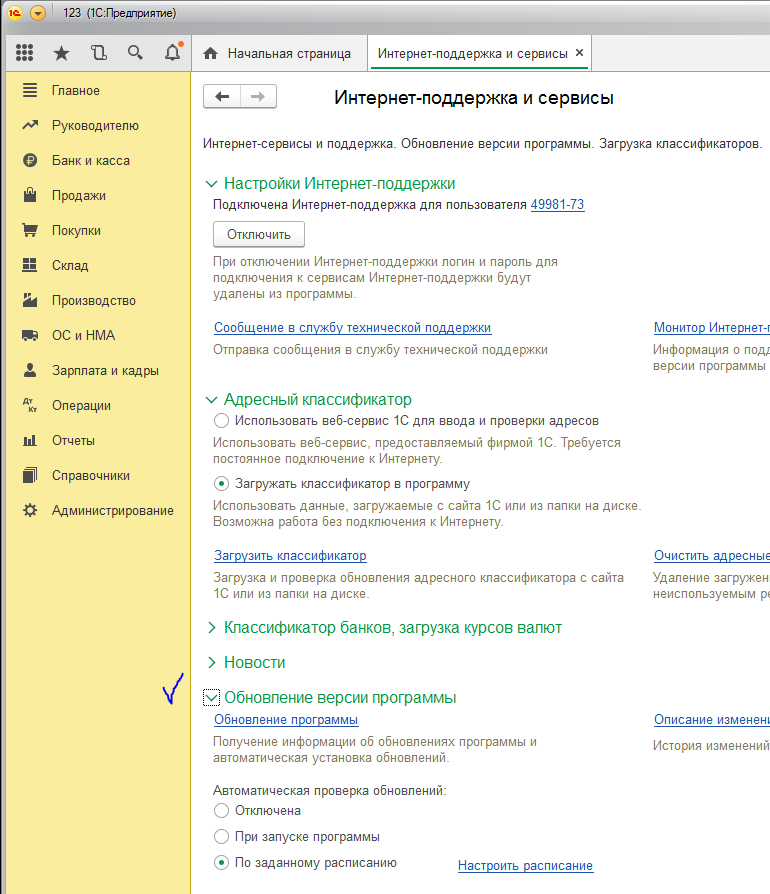This screenshot has width=770, height=894.
Task: Open Сообщение в службу технической поддержки link
Action: pos(352,328)
